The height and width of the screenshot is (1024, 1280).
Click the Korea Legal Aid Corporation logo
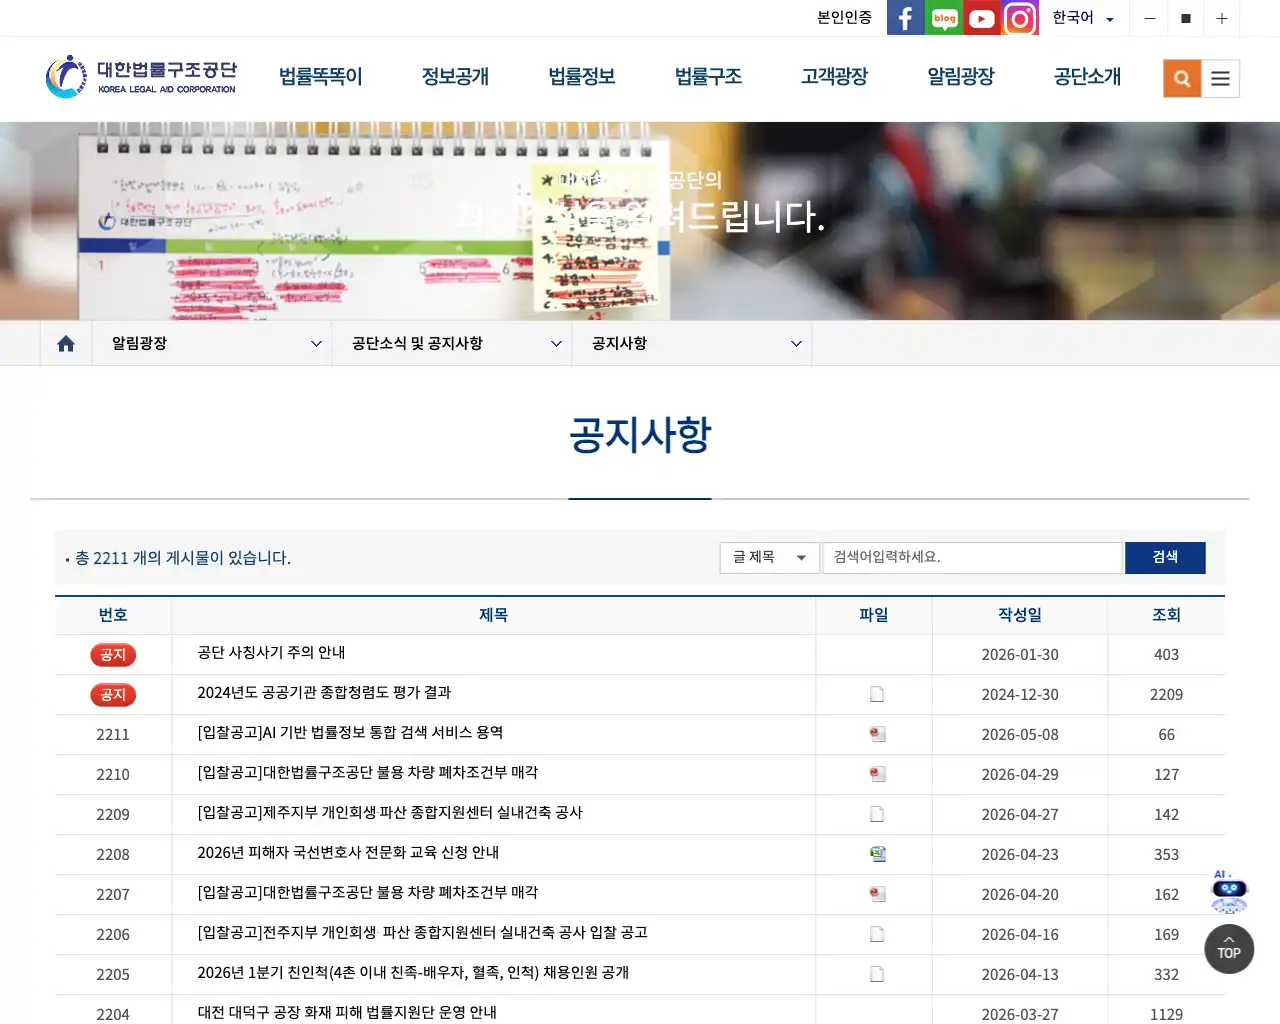click(x=141, y=77)
